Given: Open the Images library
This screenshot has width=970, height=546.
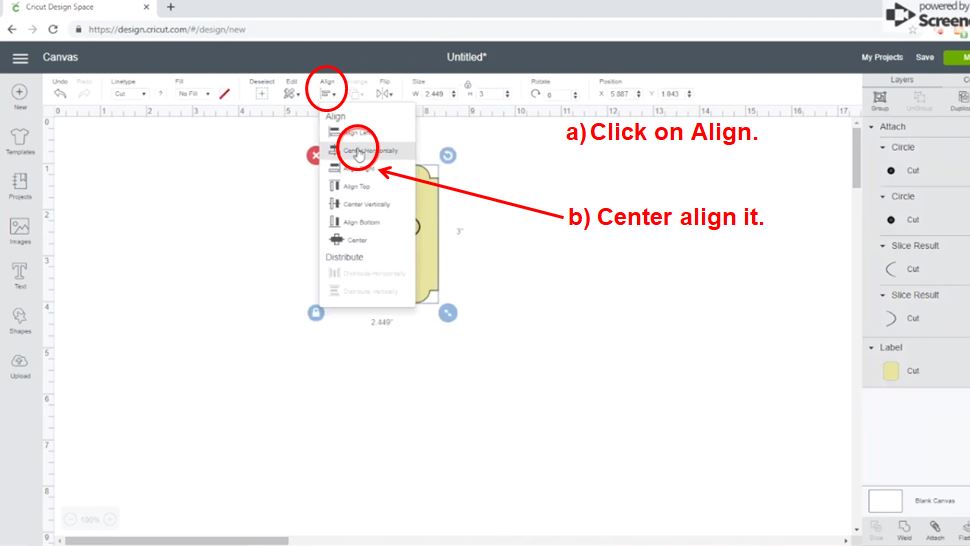Looking at the screenshot, I should [x=20, y=226].
